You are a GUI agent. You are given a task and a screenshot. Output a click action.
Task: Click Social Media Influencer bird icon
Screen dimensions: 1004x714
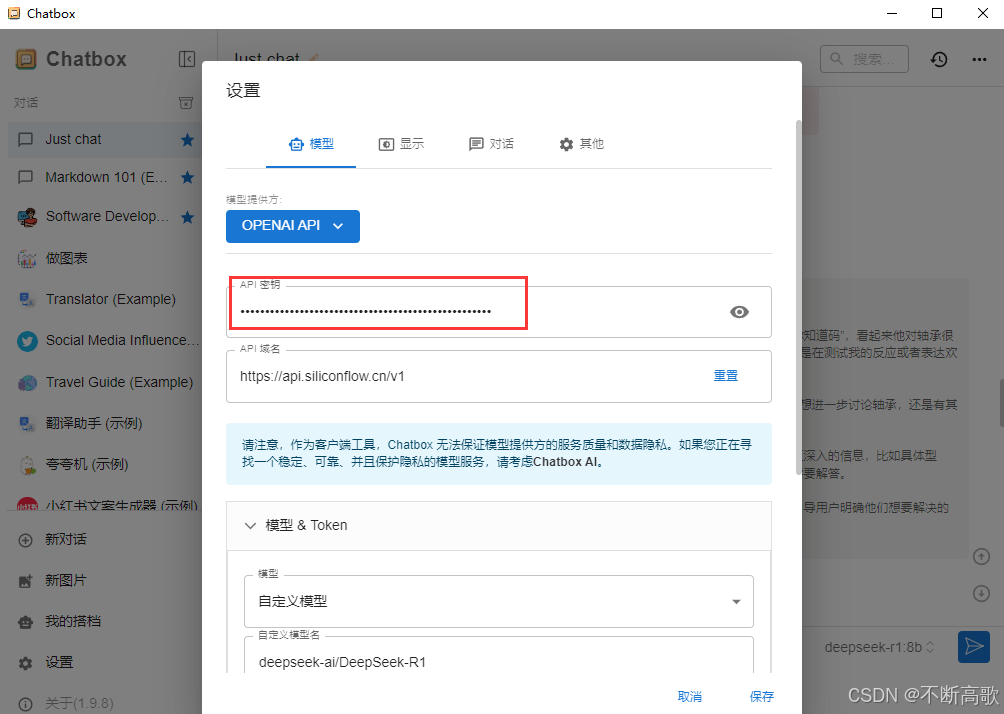pyautogui.click(x=27, y=341)
